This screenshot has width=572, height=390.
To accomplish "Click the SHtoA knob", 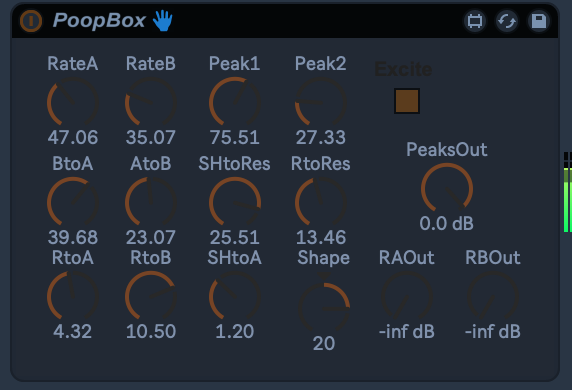I will [235, 296].
